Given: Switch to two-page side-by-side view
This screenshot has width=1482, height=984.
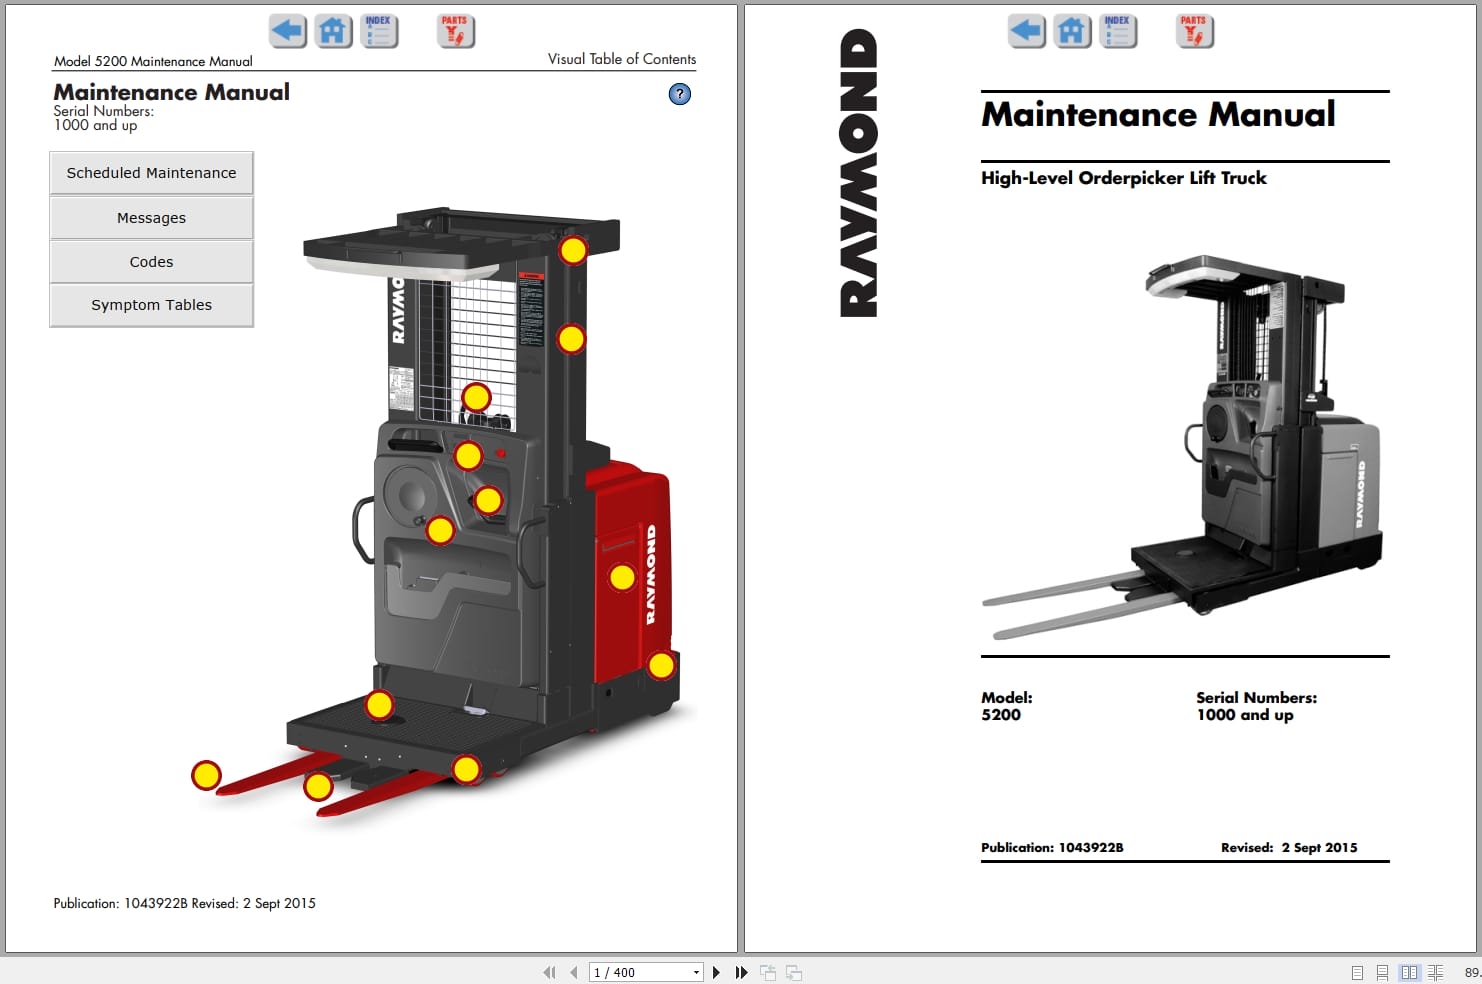Looking at the screenshot, I should click(x=1409, y=972).
